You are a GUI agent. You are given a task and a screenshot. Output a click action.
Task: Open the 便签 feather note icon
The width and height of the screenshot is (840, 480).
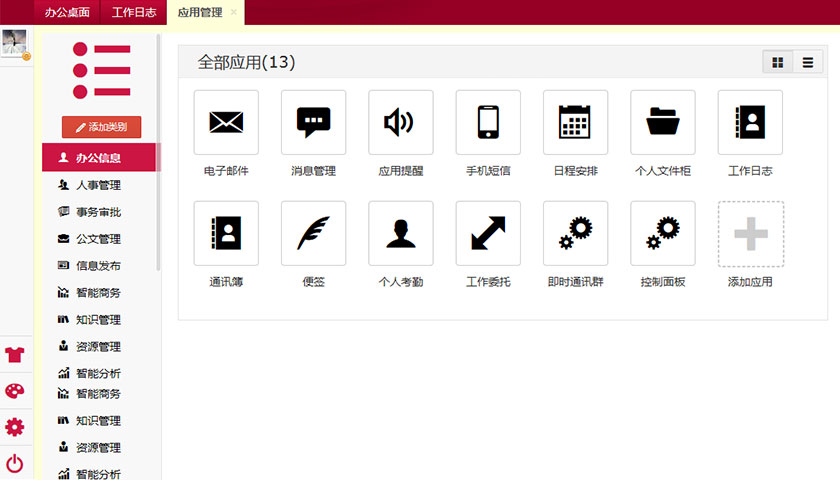313,233
